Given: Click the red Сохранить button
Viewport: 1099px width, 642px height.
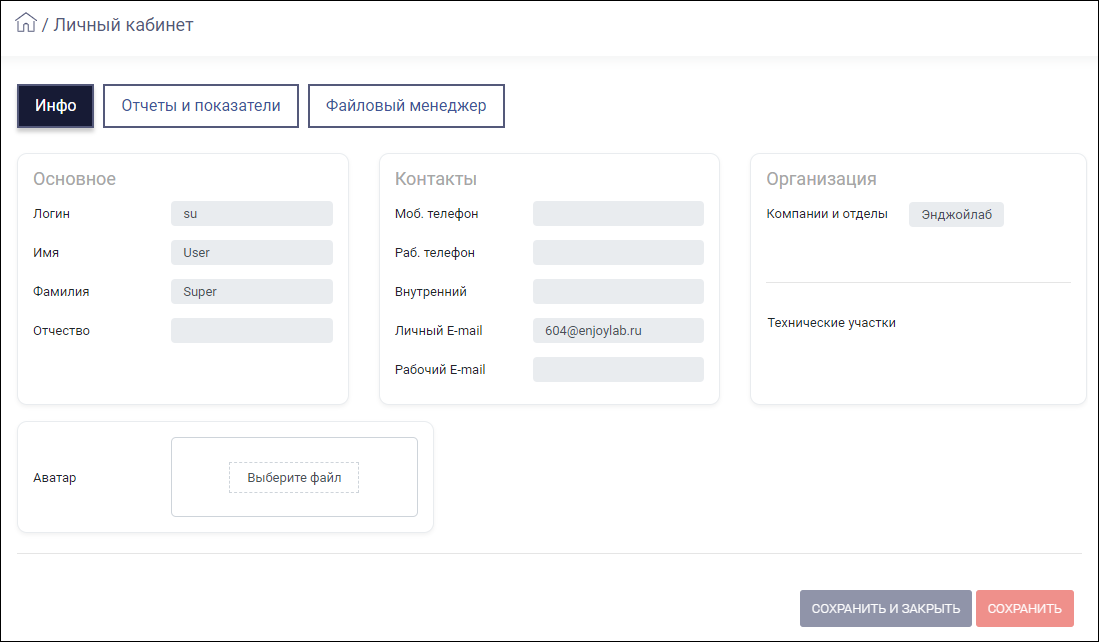Looking at the screenshot, I should [1025, 608].
